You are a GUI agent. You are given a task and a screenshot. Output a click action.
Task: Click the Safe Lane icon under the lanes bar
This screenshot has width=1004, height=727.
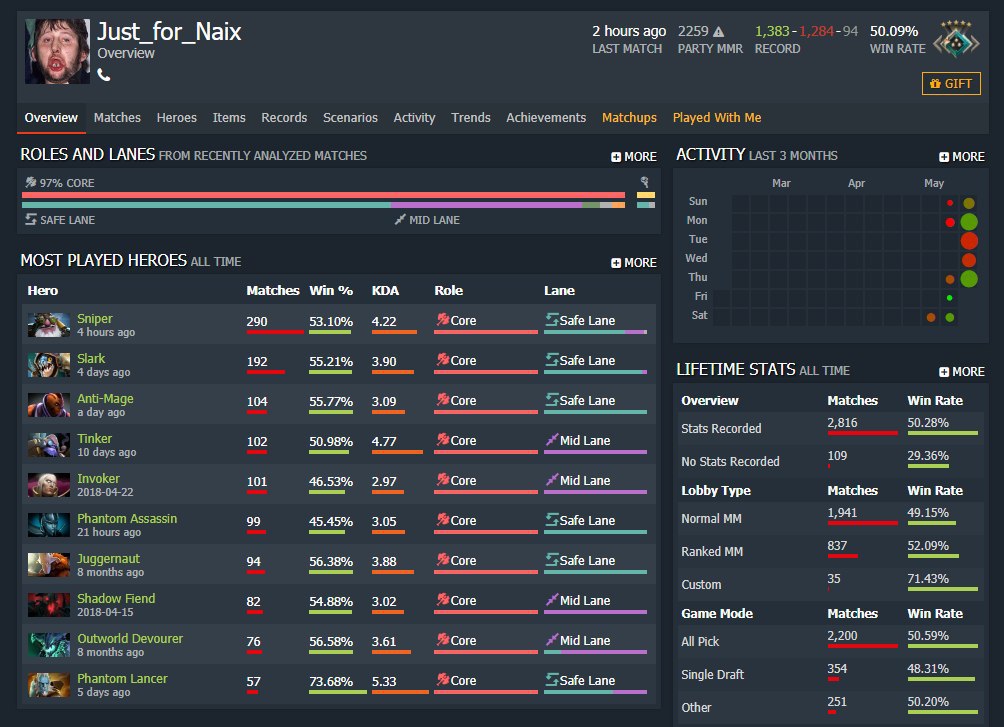(x=31, y=220)
